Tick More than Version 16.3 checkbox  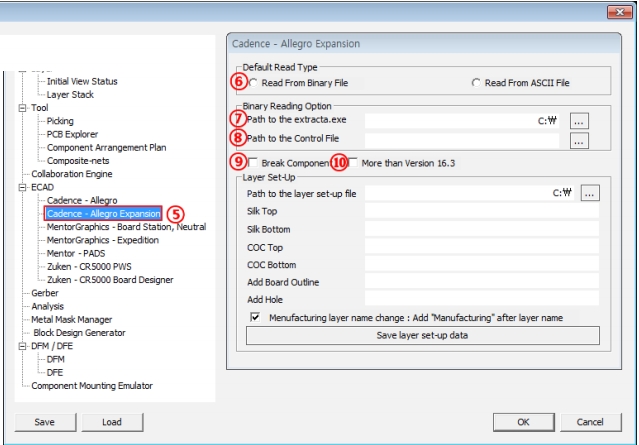click(x=353, y=163)
